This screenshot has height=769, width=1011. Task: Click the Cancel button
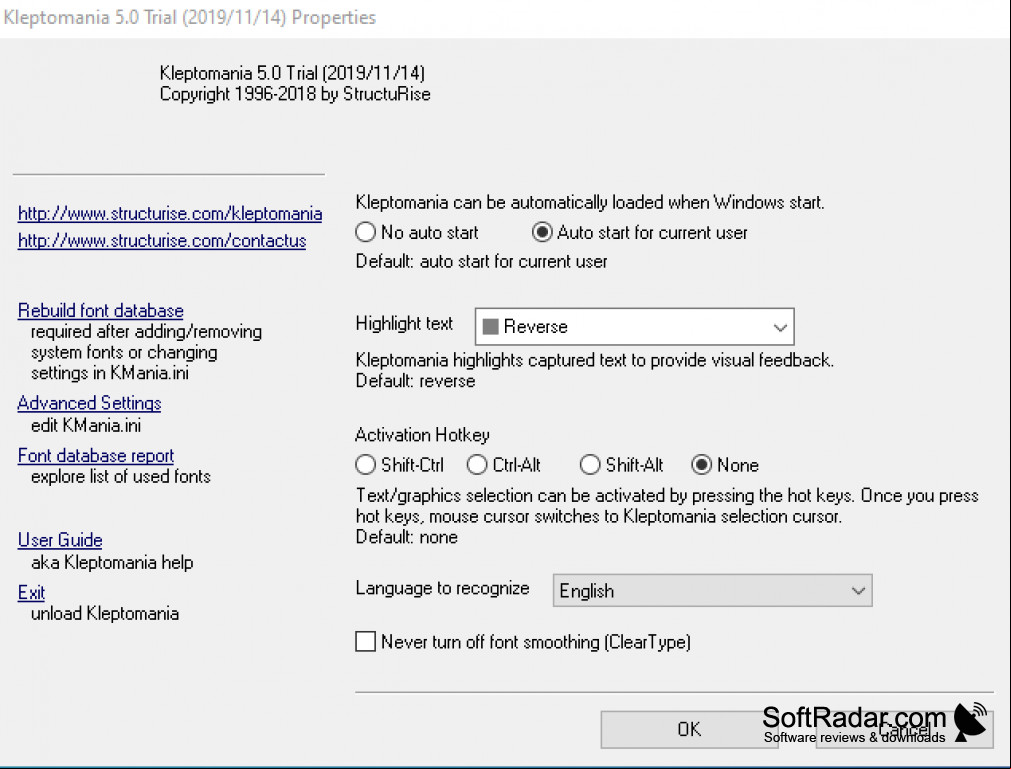click(x=905, y=729)
